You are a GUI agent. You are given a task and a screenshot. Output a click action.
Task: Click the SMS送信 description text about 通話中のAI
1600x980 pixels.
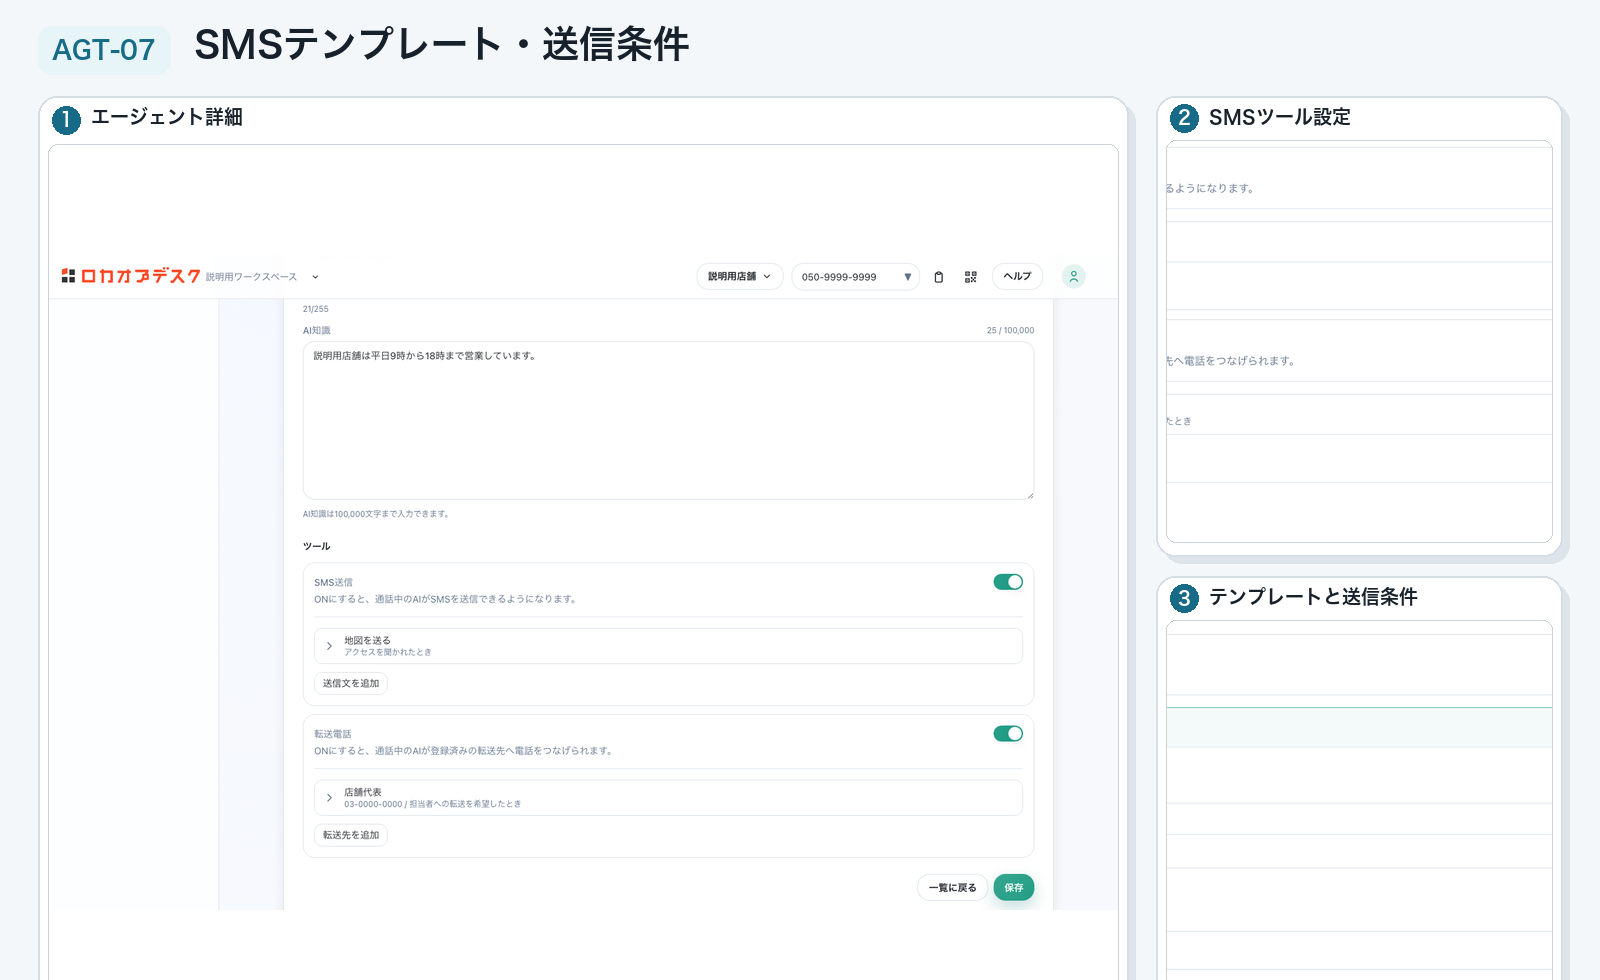pyautogui.click(x=445, y=599)
